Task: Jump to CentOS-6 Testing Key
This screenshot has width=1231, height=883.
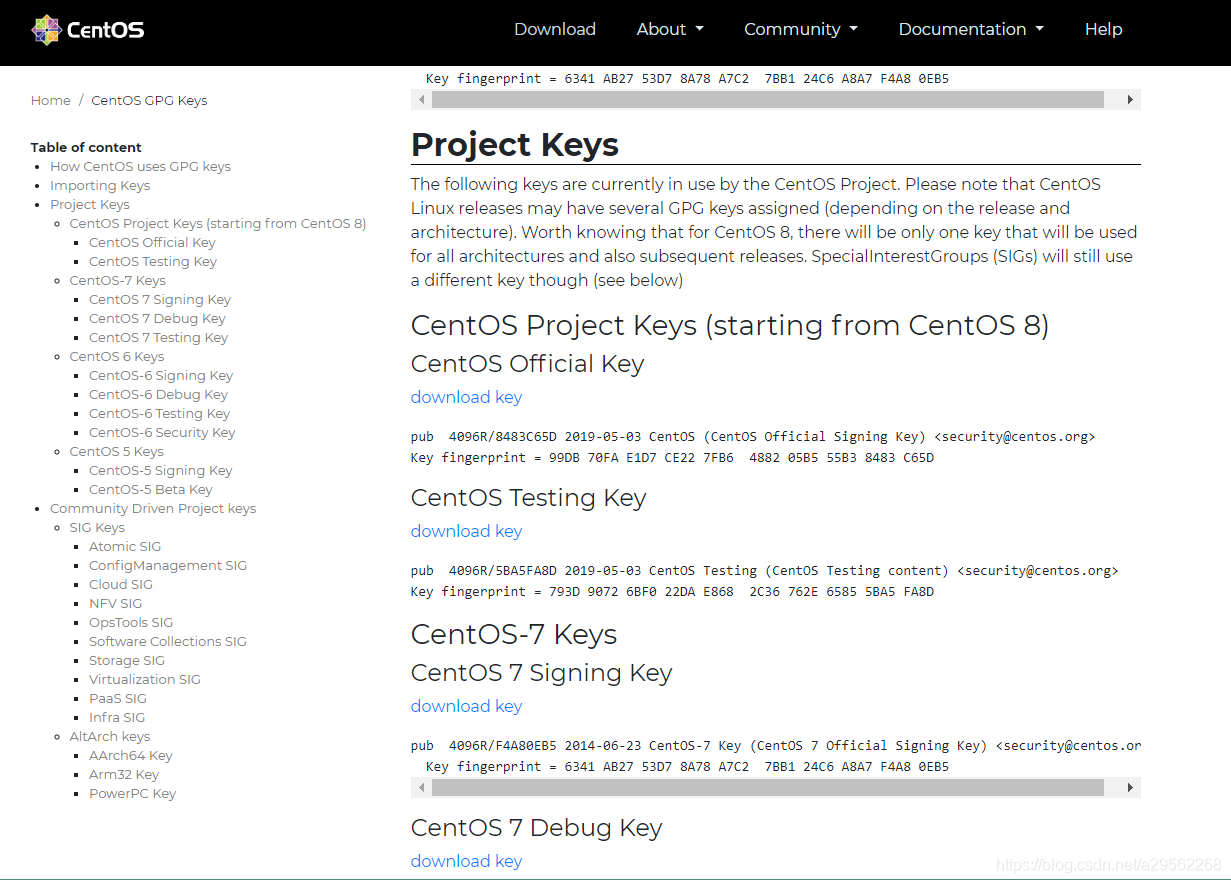Action: 159,414
